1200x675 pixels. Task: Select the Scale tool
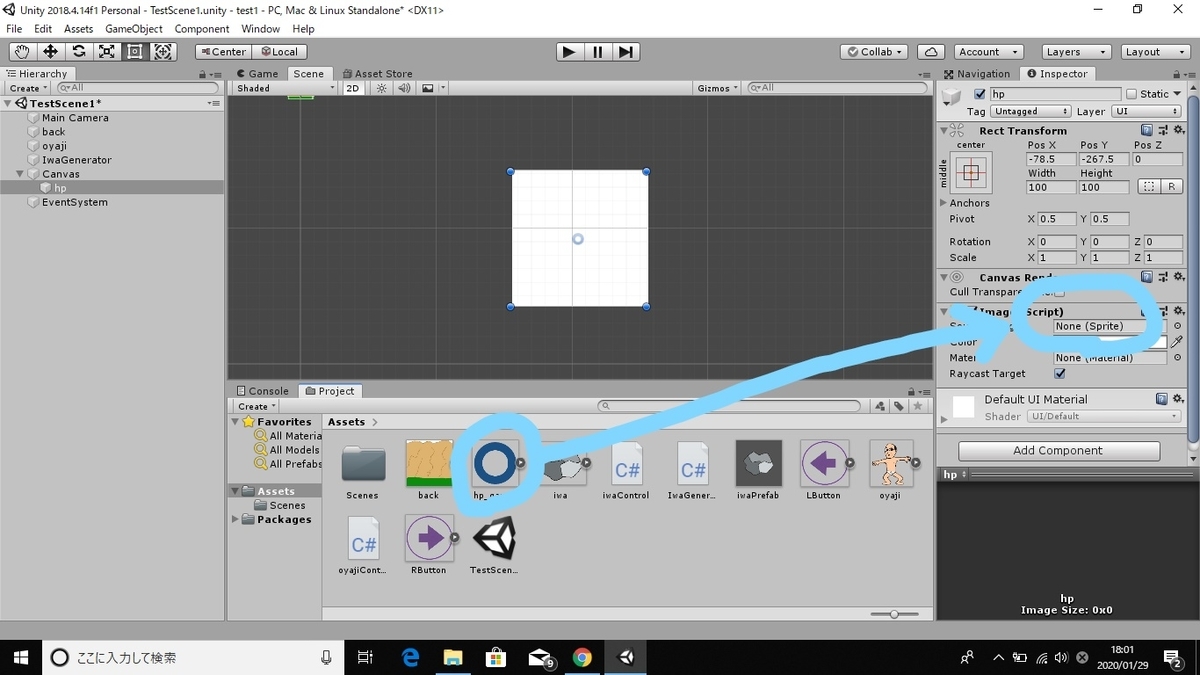pos(106,52)
